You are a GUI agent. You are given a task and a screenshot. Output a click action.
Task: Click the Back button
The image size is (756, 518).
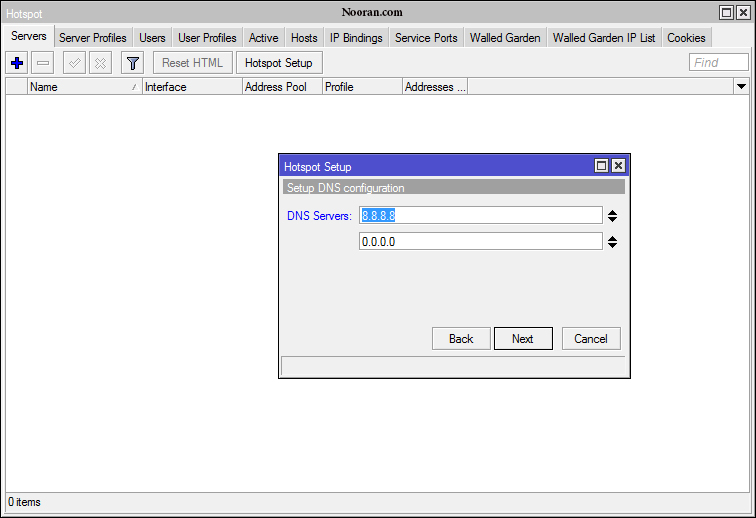pyautogui.click(x=461, y=339)
